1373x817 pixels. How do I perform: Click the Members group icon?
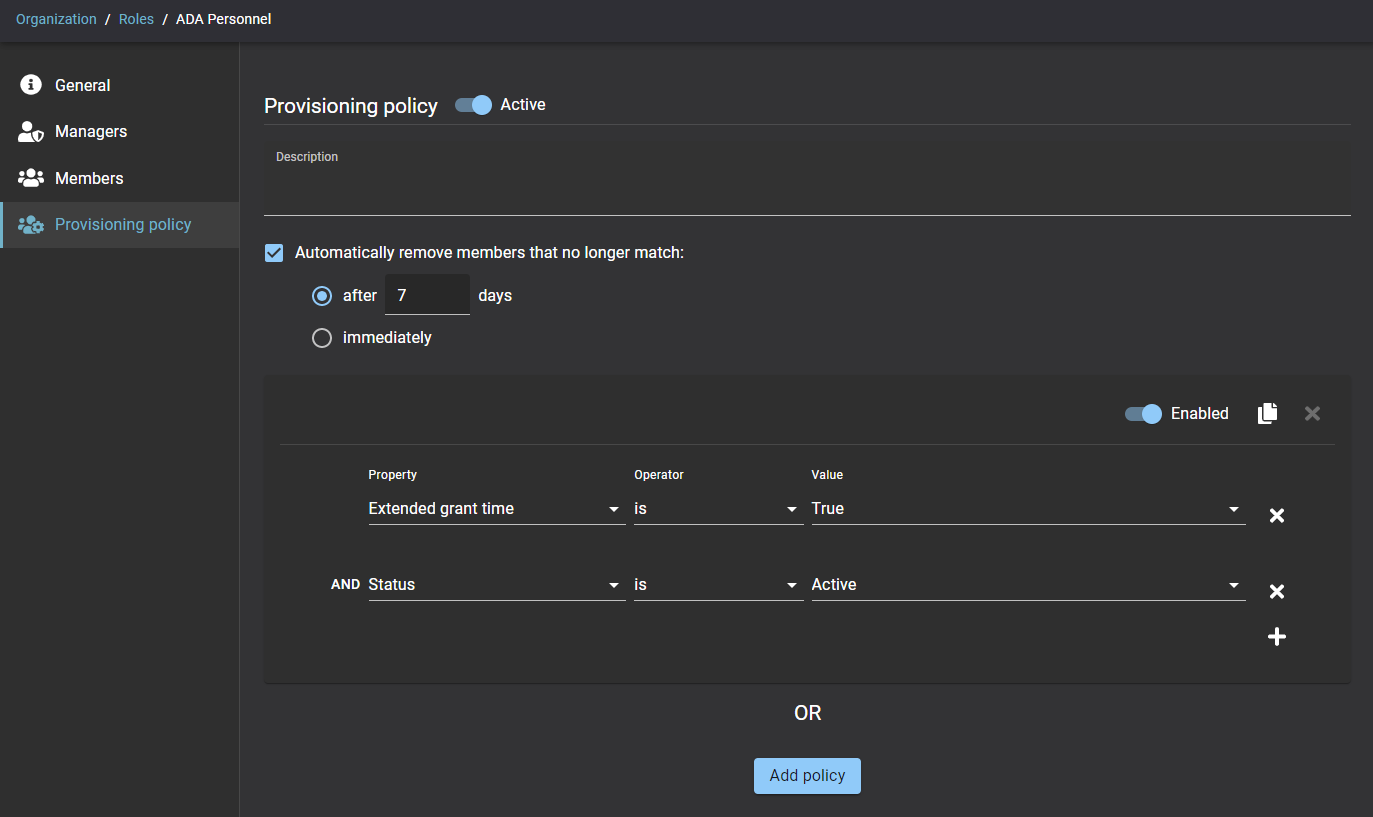pyautogui.click(x=31, y=178)
